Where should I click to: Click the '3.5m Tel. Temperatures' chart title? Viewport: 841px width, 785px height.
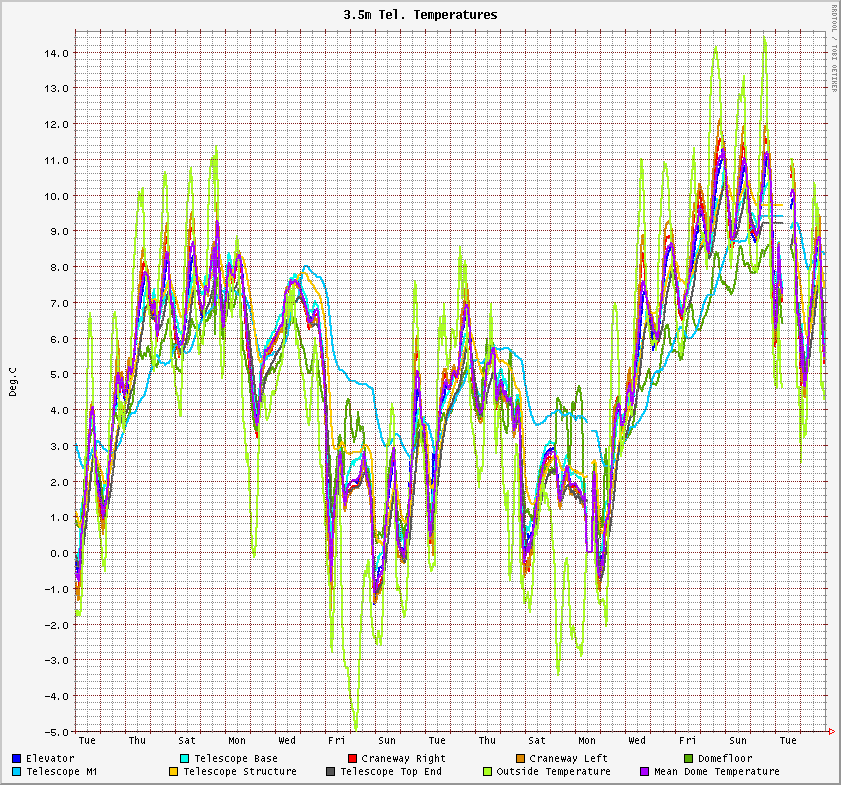click(420, 15)
